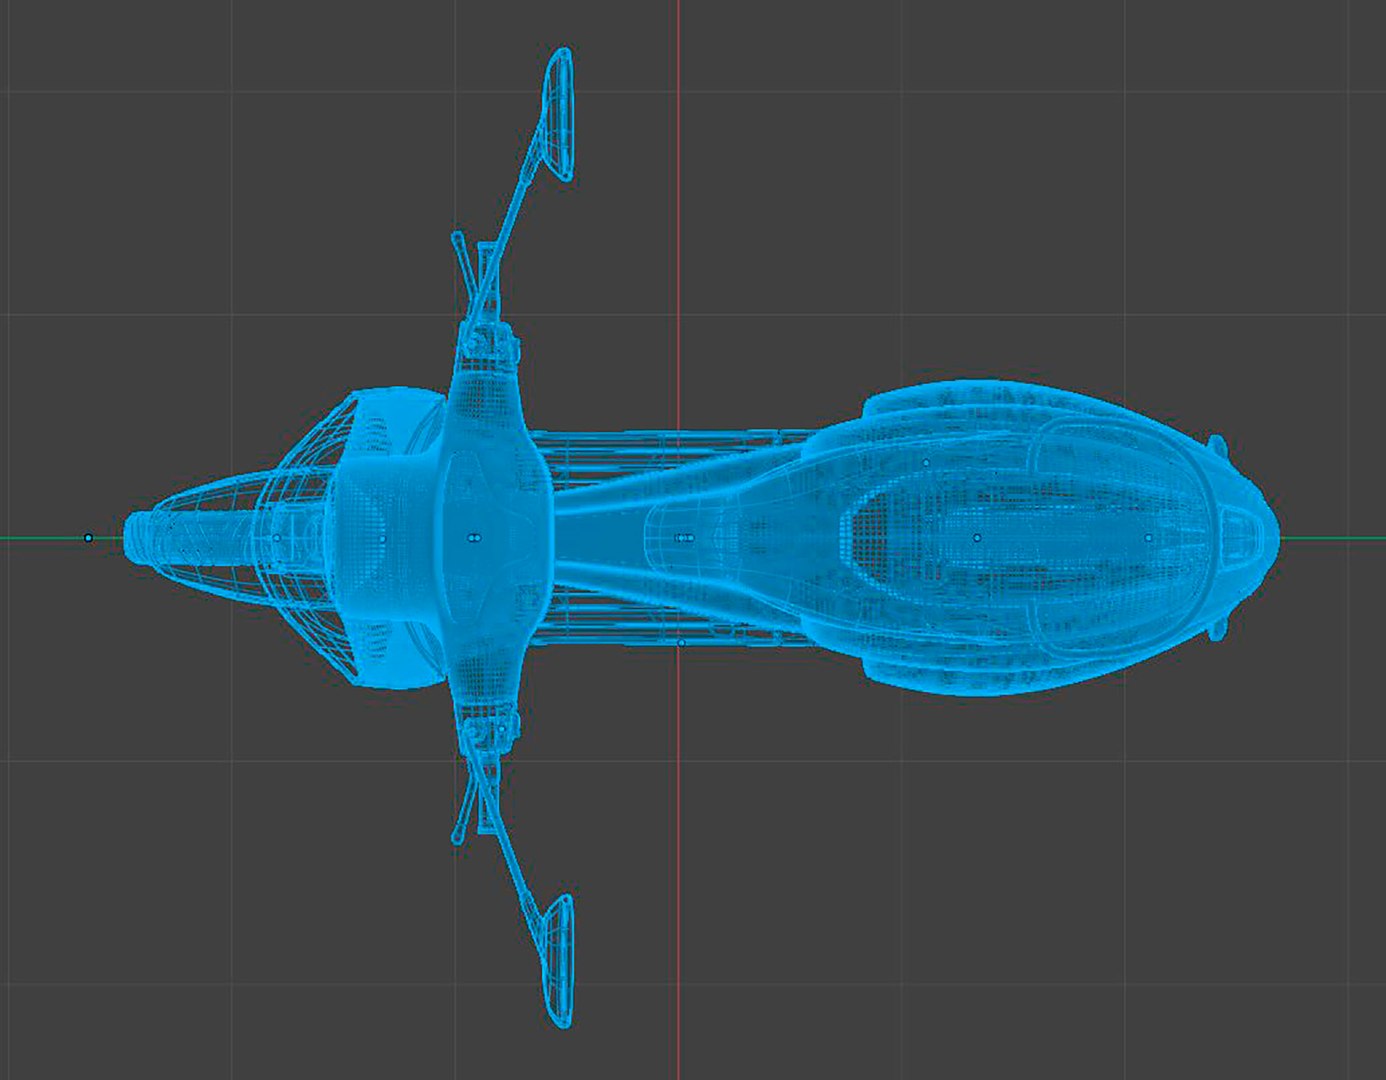Select the tail light at the rear tip
The width and height of the screenshot is (1386, 1080).
click(1239, 537)
